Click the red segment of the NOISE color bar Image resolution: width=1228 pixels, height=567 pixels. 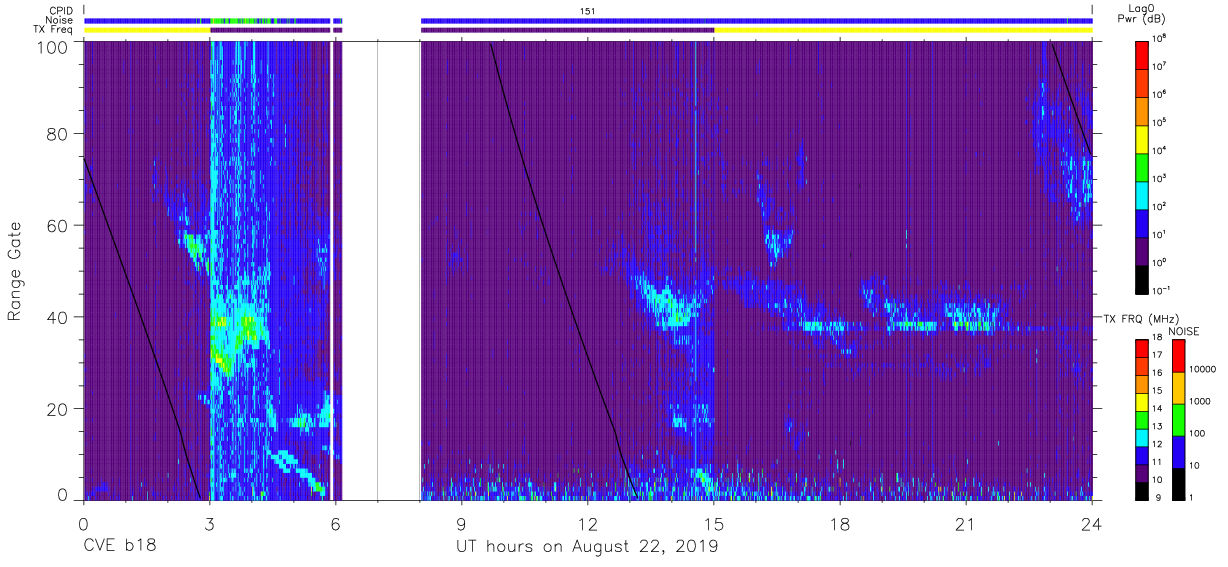click(1177, 356)
